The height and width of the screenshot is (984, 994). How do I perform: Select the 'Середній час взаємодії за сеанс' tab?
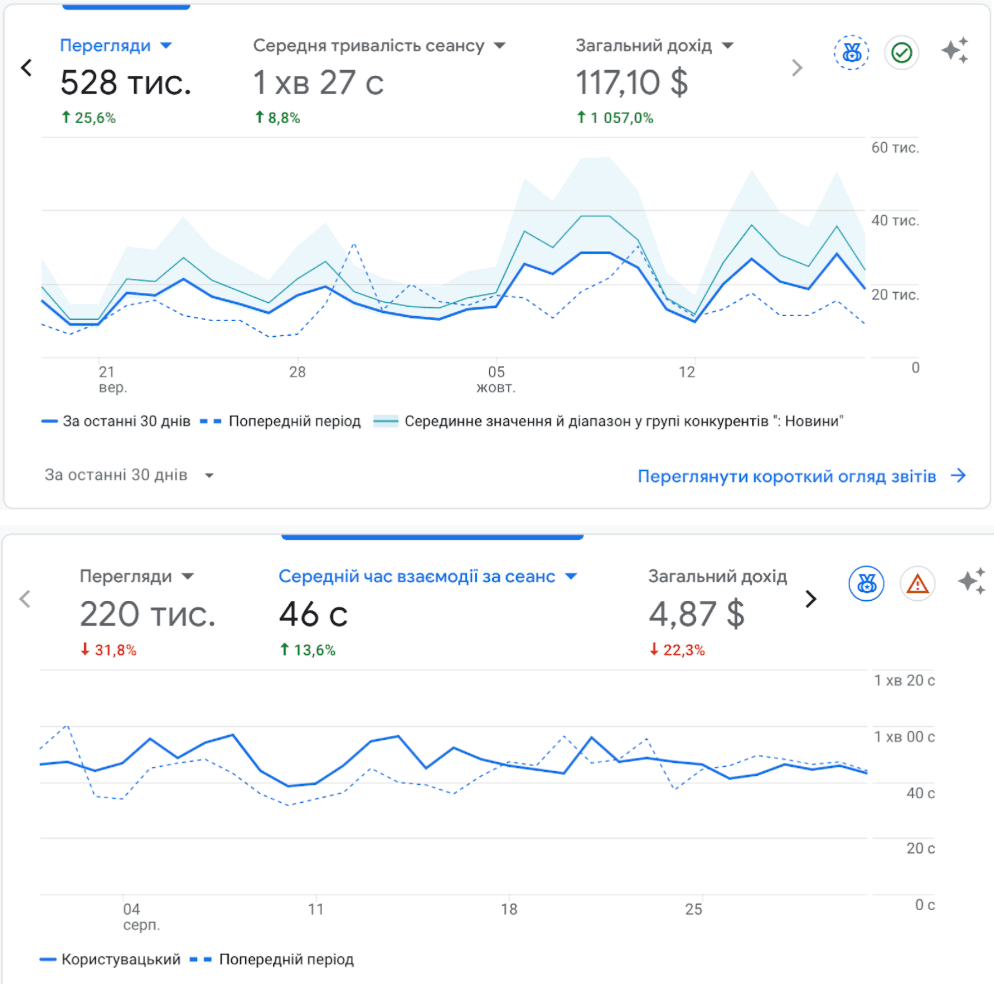coord(428,611)
